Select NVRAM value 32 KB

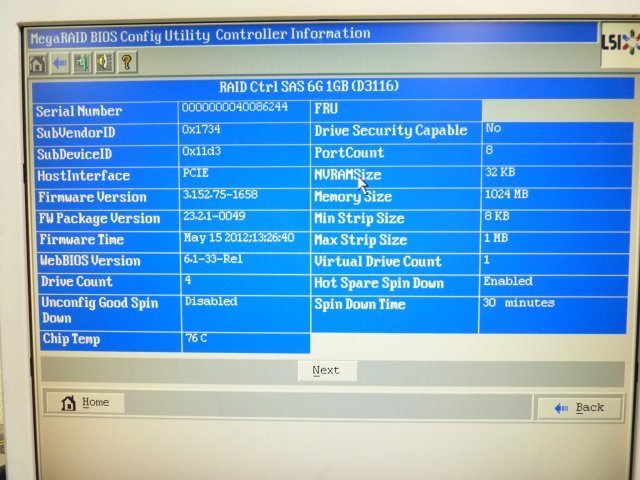[x=500, y=172]
